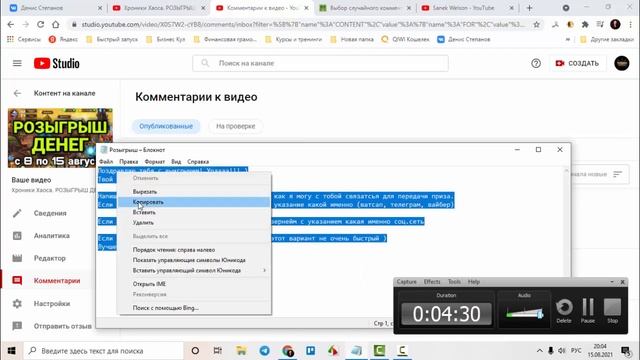Open the help question-mark icon
The width and height of the screenshot is (640, 360).
[x=536, y=63]
